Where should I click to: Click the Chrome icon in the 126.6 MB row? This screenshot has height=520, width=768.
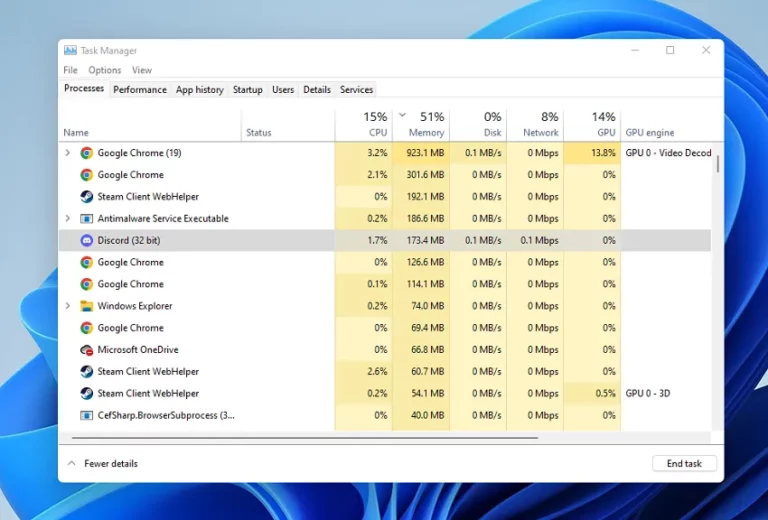pyautogui.click(x=87, y=262)
